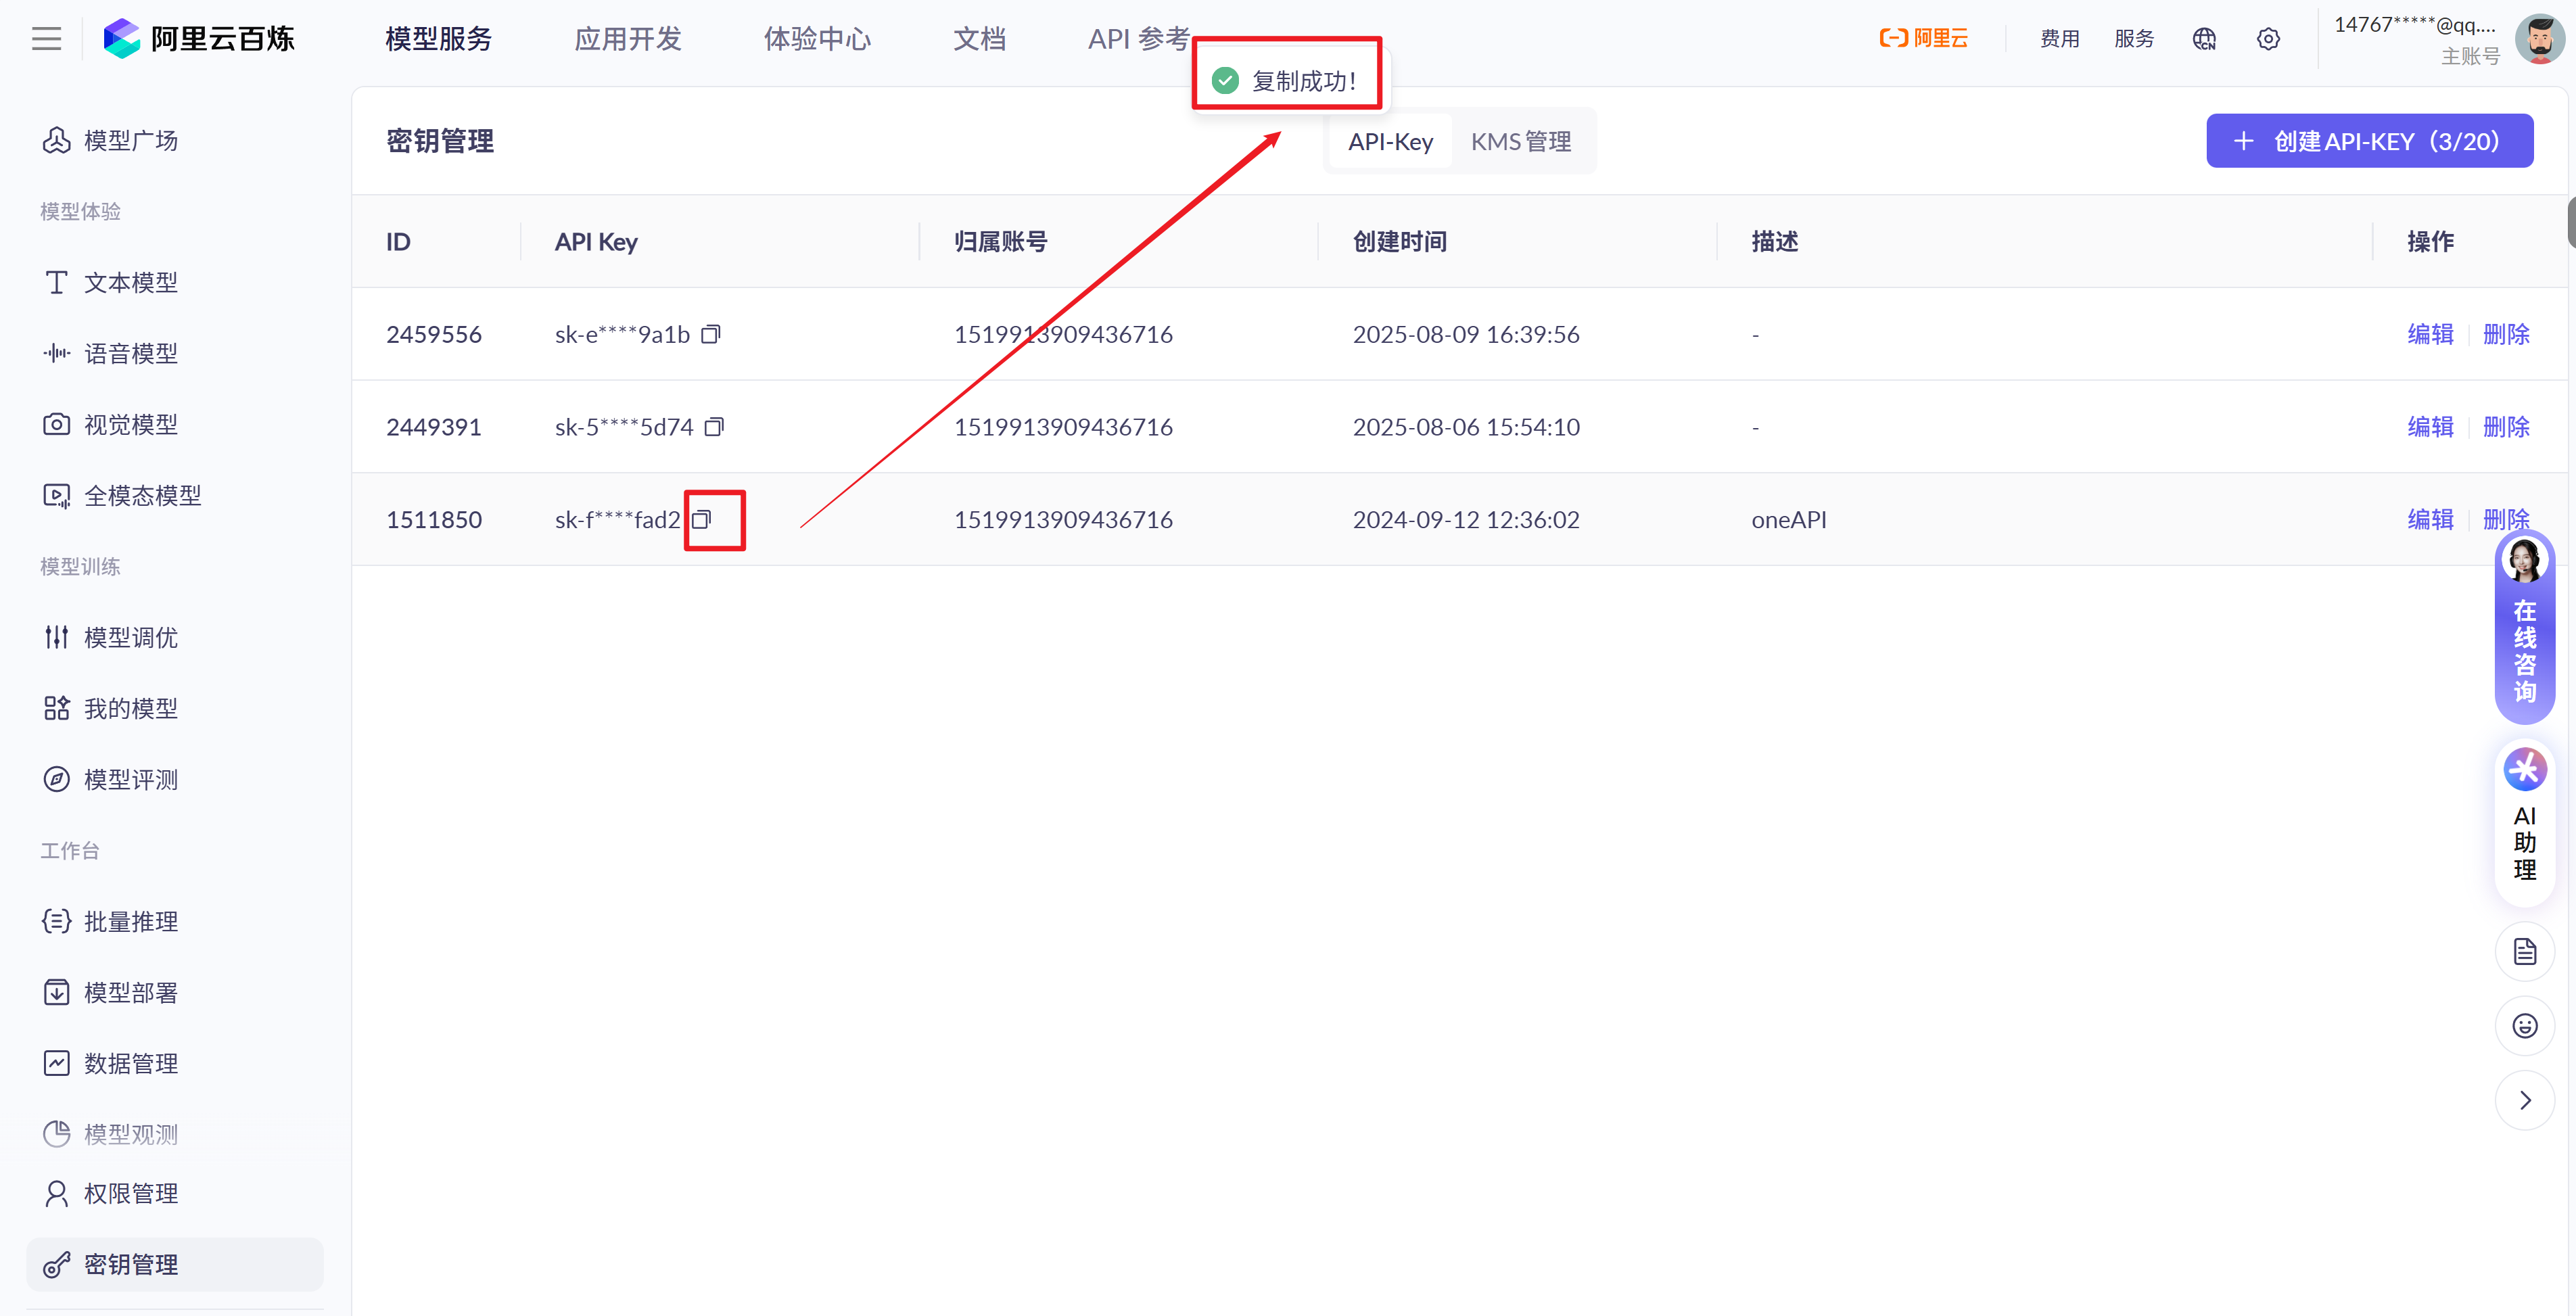
Task: Switch to the KMS 管理 tab
Action: (1520, 142)
